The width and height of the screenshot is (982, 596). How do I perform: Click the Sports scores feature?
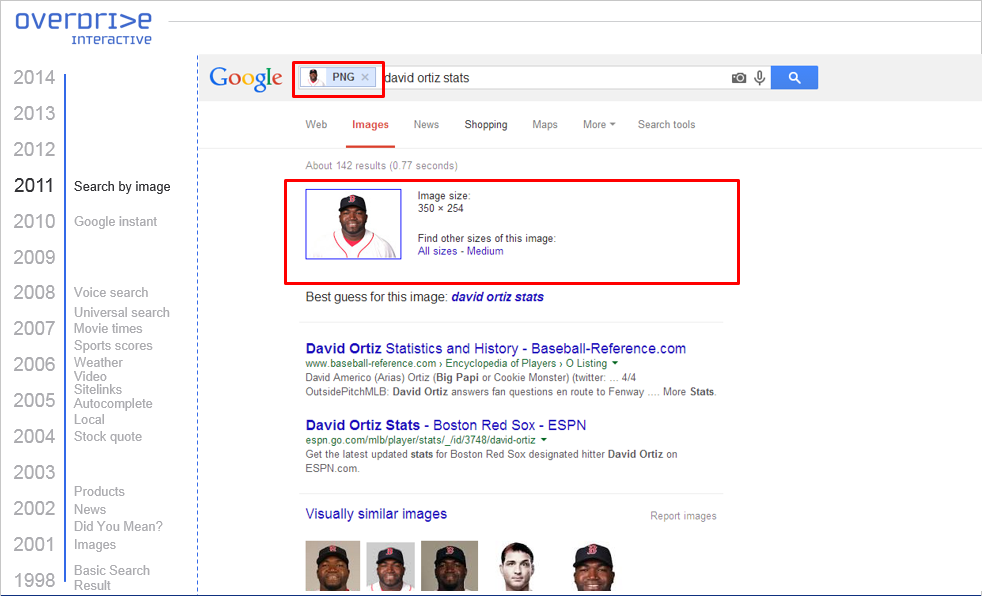[x=113, y=346]
